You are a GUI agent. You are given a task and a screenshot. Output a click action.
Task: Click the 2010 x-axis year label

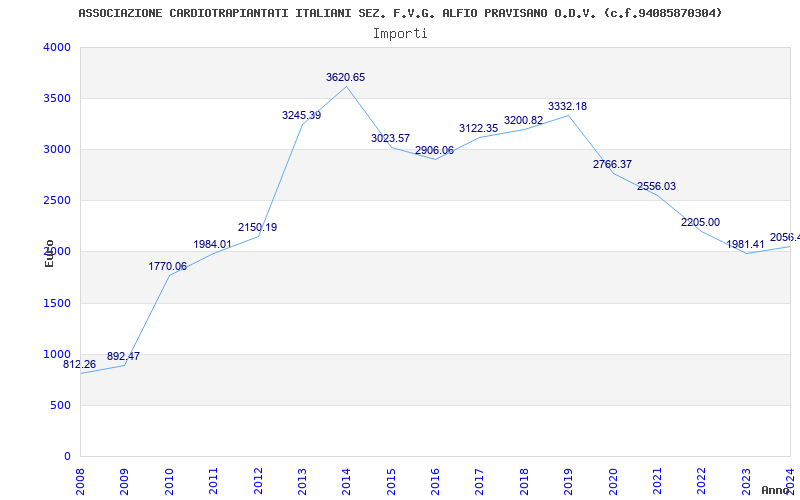pyautogui.click(x=169, y=481)
